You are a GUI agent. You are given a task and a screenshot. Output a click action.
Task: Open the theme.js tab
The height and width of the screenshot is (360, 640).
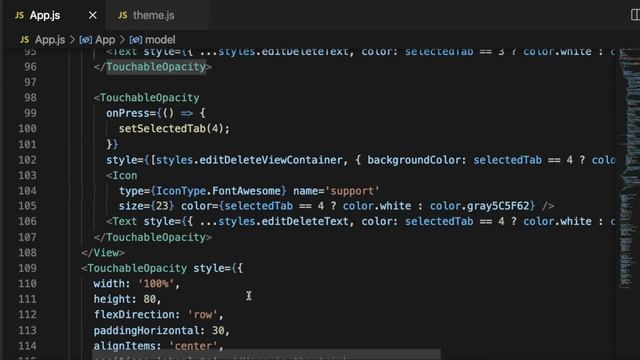(158, 15)
